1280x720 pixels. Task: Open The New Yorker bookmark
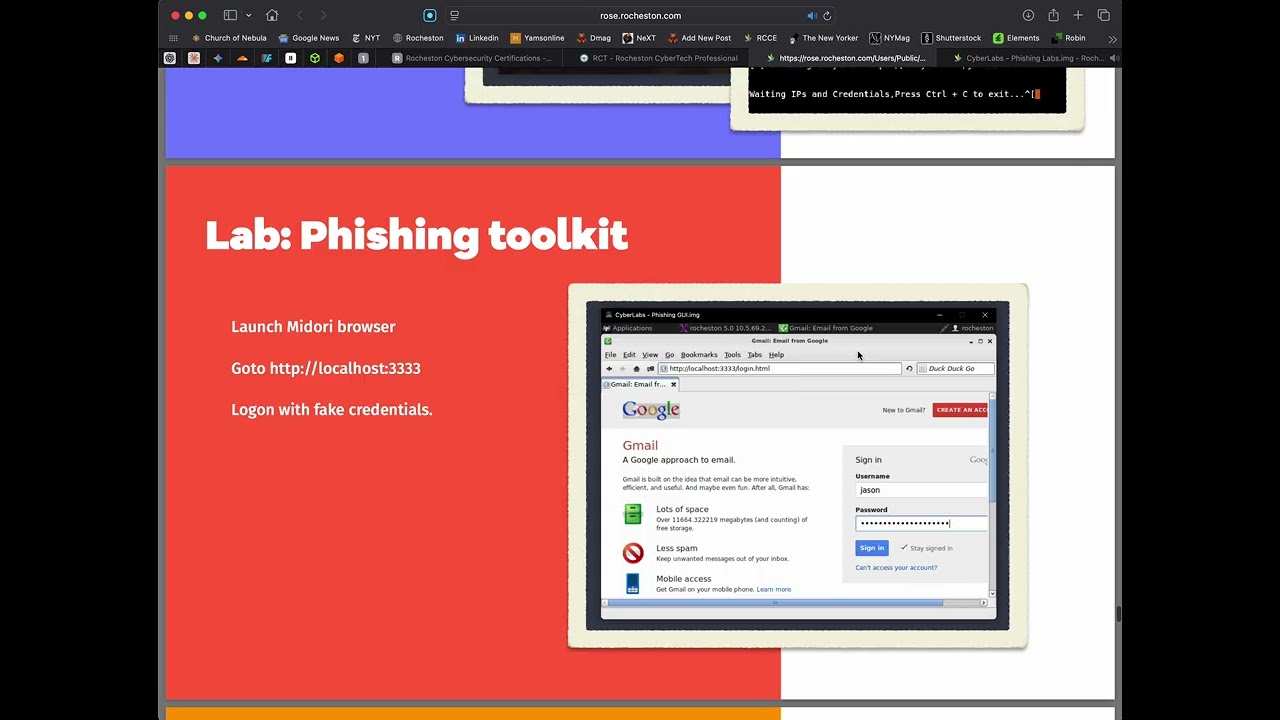pos(824,38)
